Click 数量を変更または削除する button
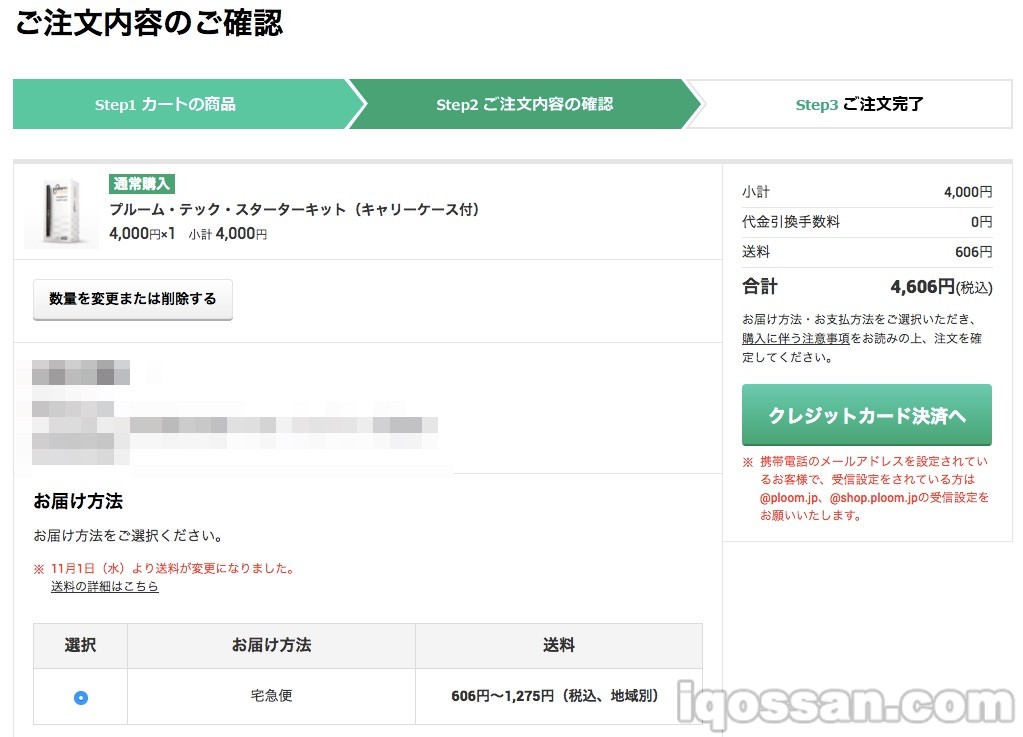Image resolution: width=1023 pixels, height=737 pixels. (132, 299)
